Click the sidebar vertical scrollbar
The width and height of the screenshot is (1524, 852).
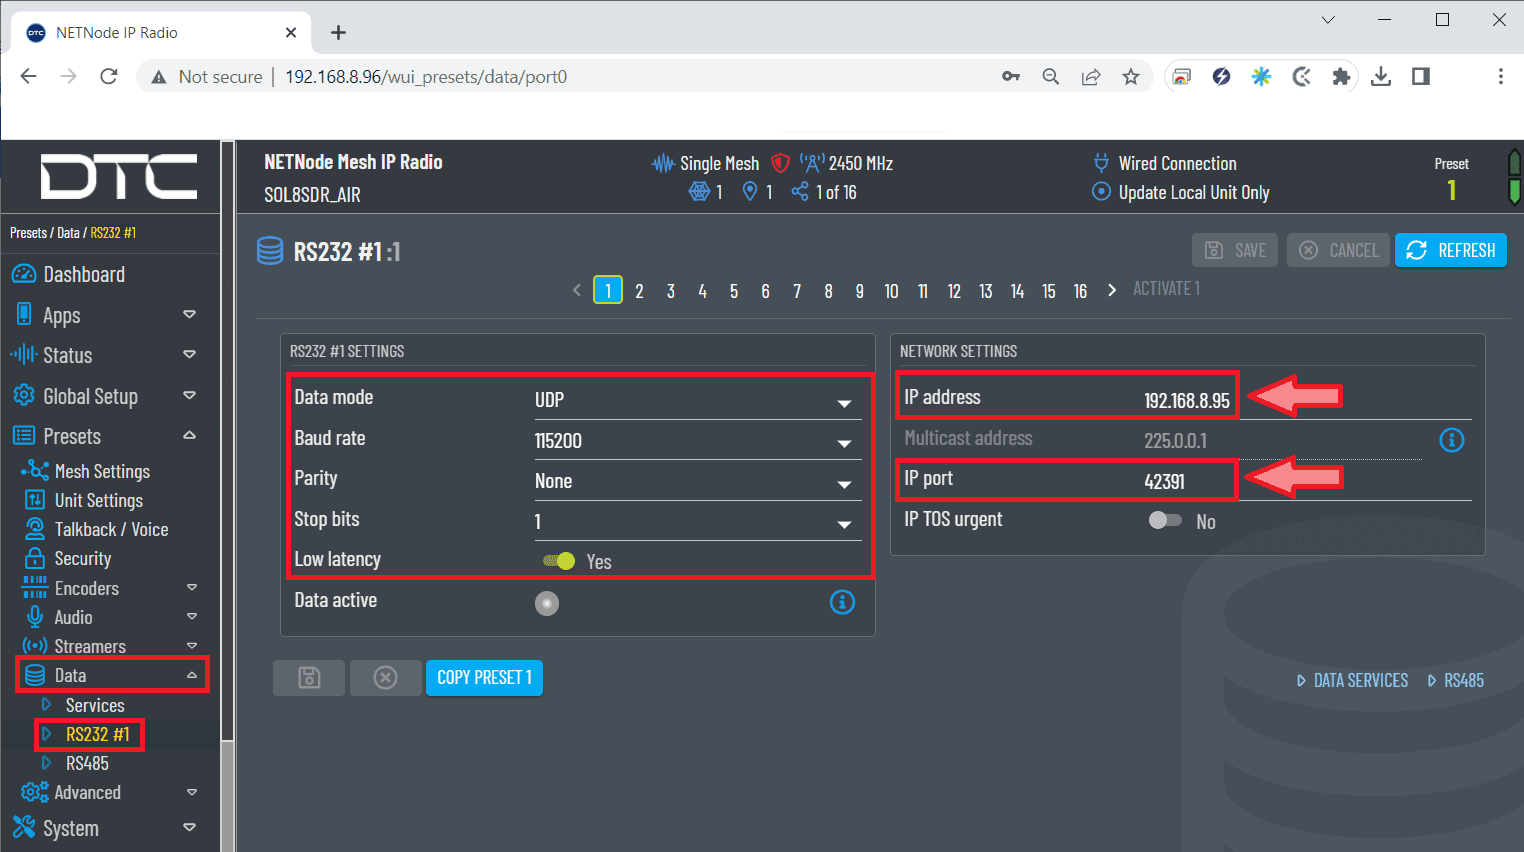(x=227, y=500)
